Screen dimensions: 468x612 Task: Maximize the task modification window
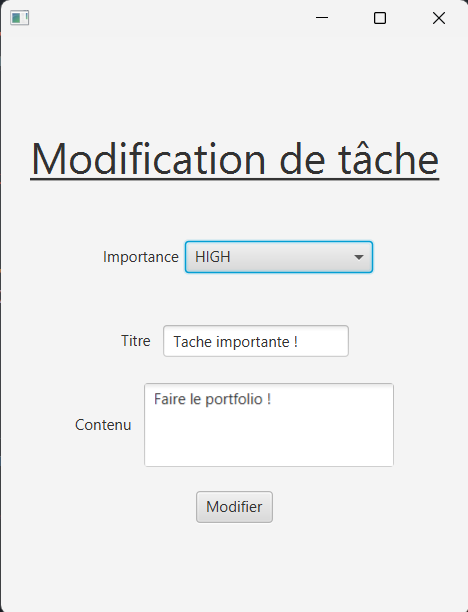click(380, 18)
